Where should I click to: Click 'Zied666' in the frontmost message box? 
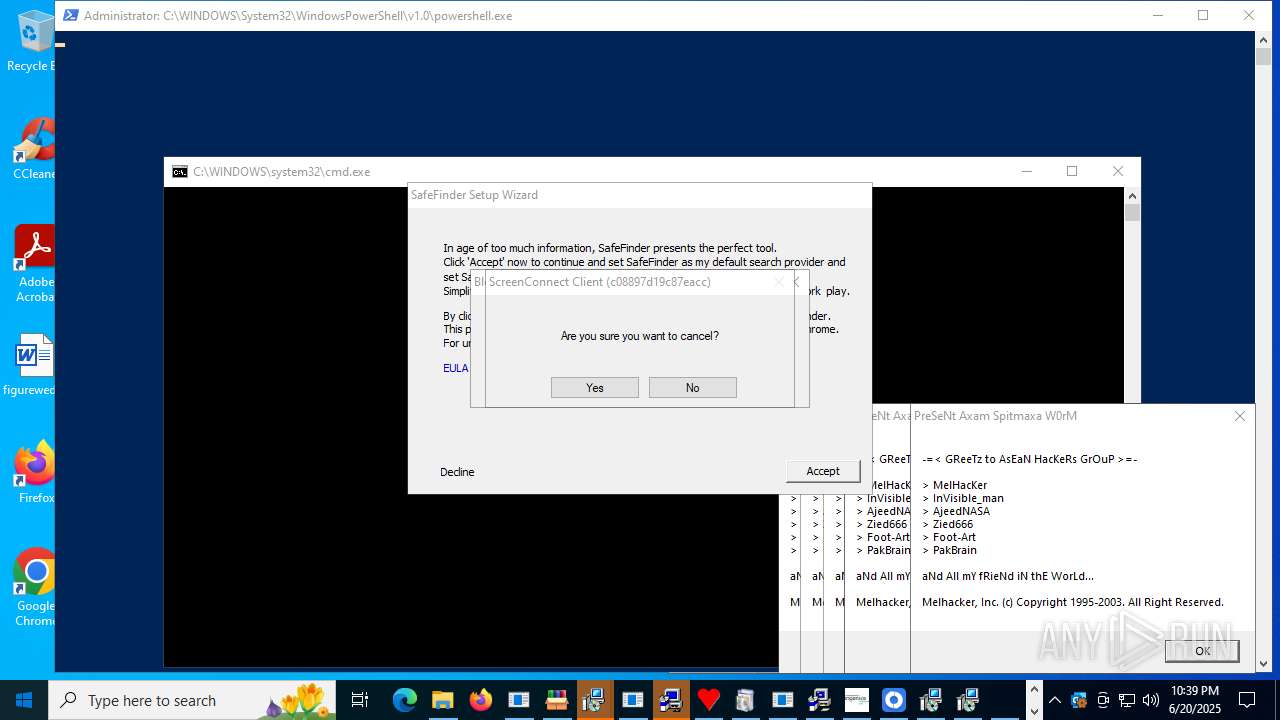[x=953, y=524]
